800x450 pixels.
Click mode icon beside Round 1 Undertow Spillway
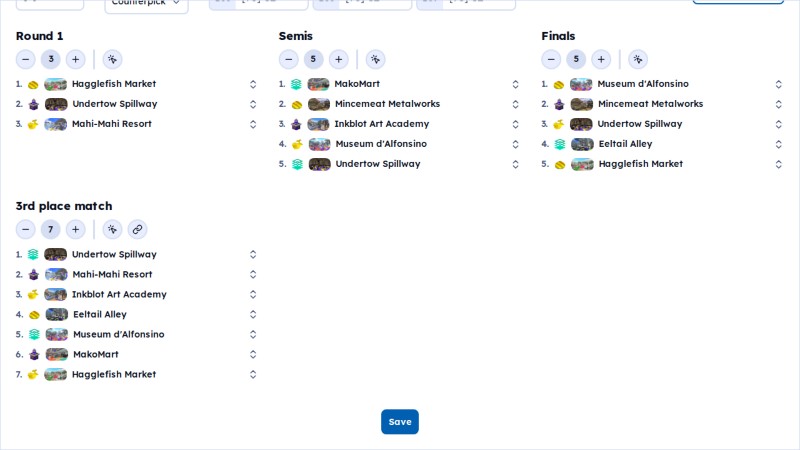tap(34, 104)
